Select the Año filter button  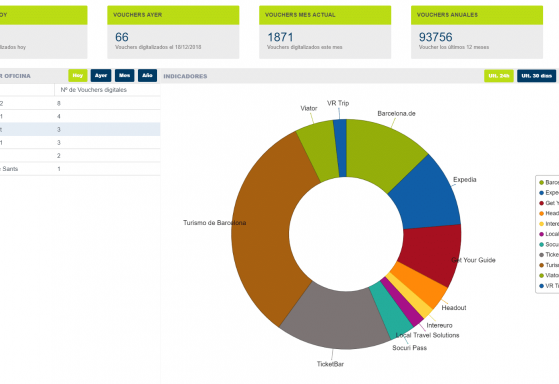click(x=147, y=76)
